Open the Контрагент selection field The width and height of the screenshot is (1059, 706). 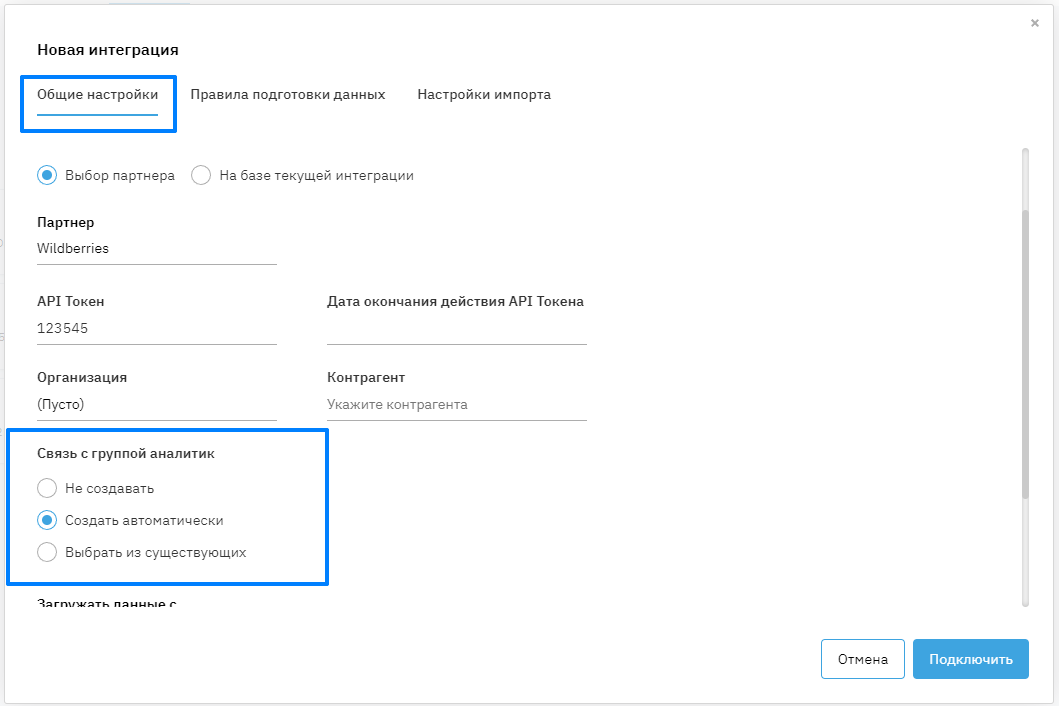tap(456, 405)
